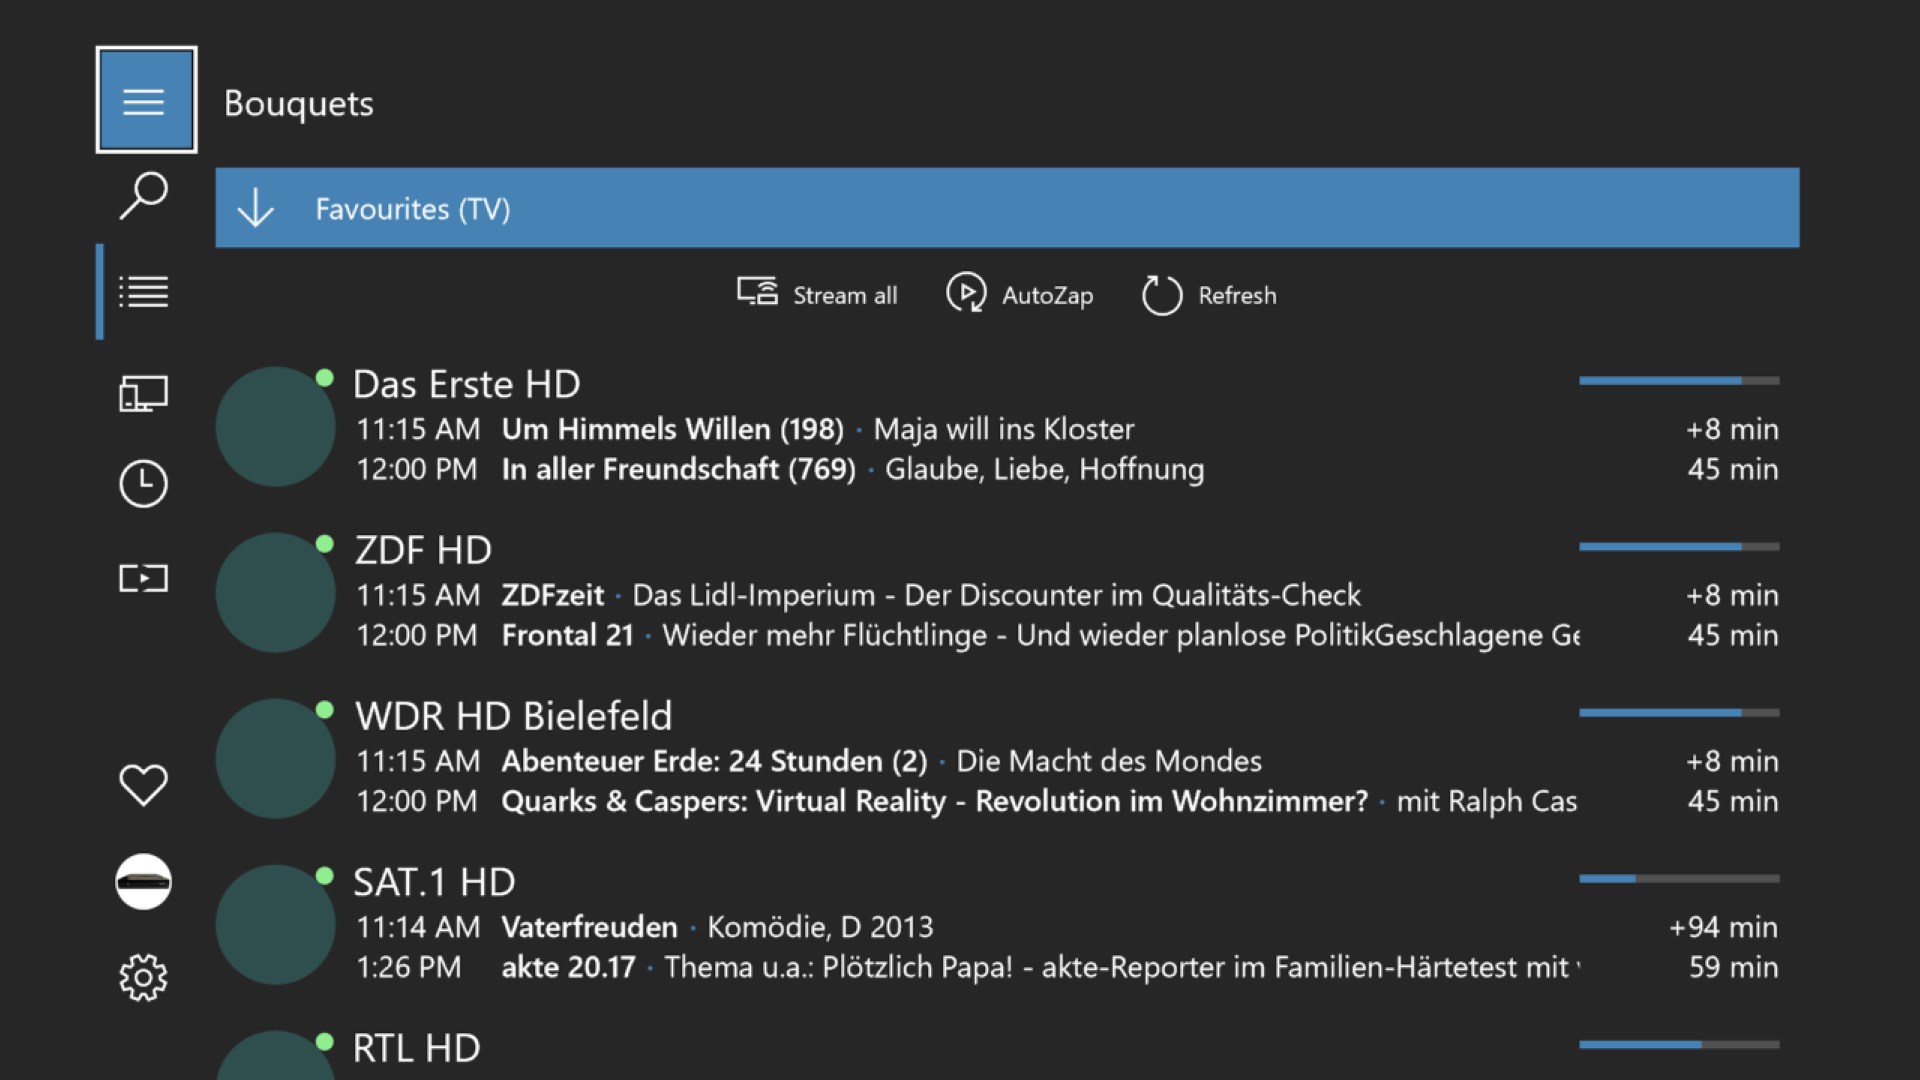Open the recordings playback icon
This screenshot has width=1920, height=1080.
144,578
